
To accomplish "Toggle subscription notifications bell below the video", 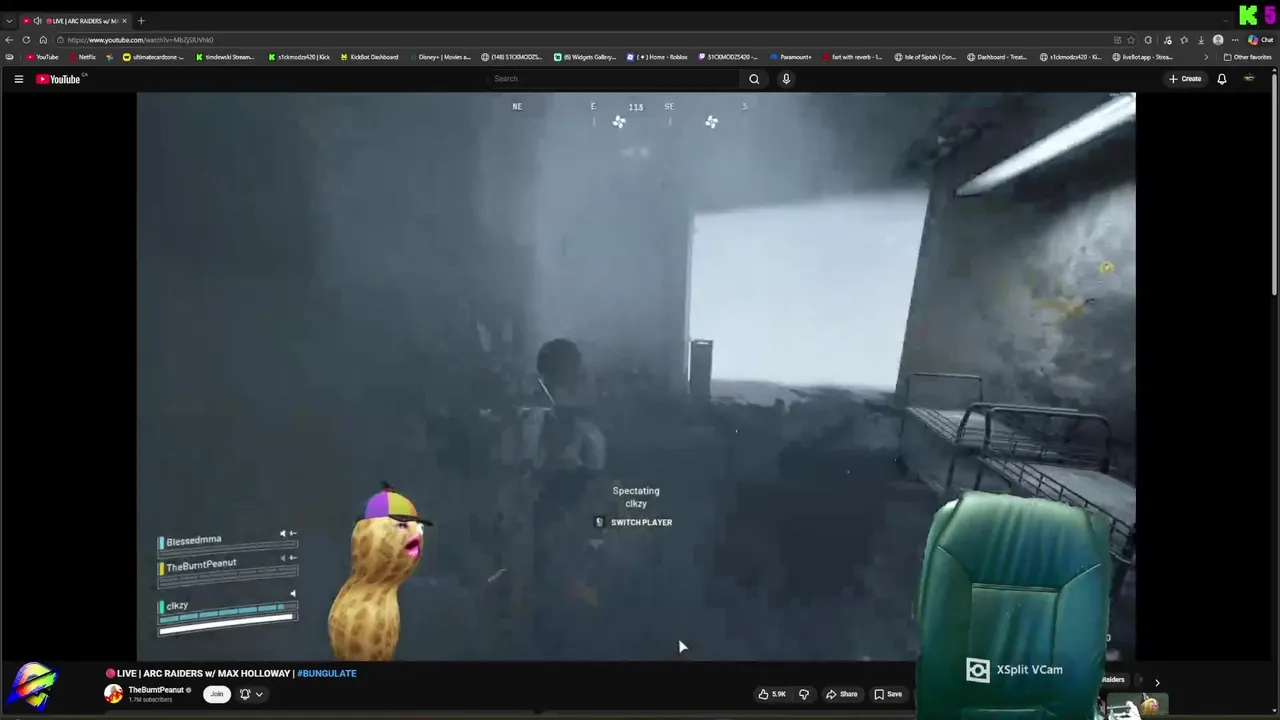I will coord(245,694).
